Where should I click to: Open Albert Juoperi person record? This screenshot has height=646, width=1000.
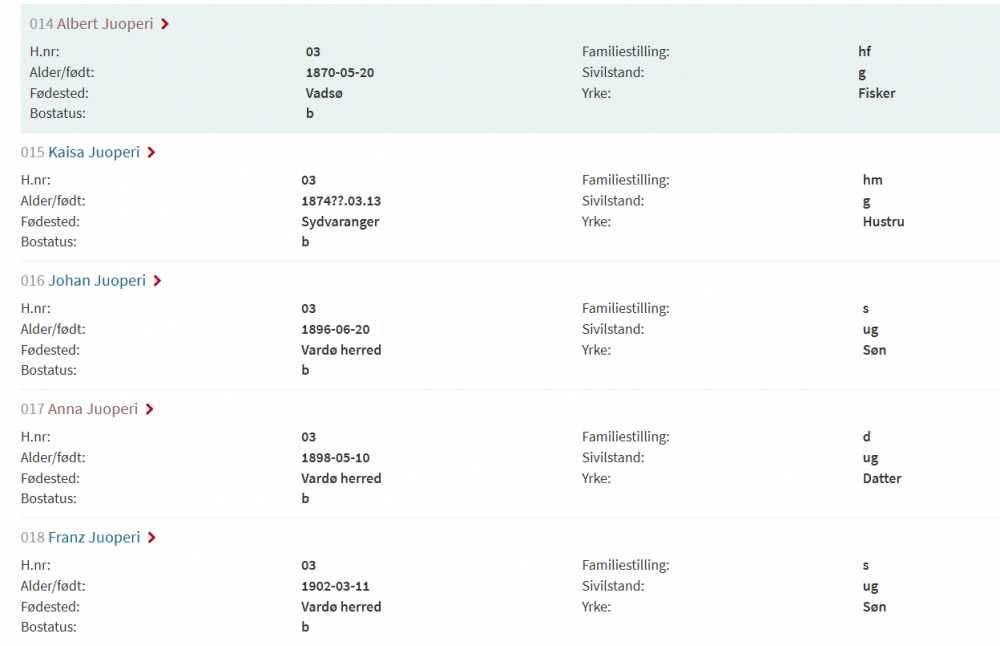click(x=105, y=24)
